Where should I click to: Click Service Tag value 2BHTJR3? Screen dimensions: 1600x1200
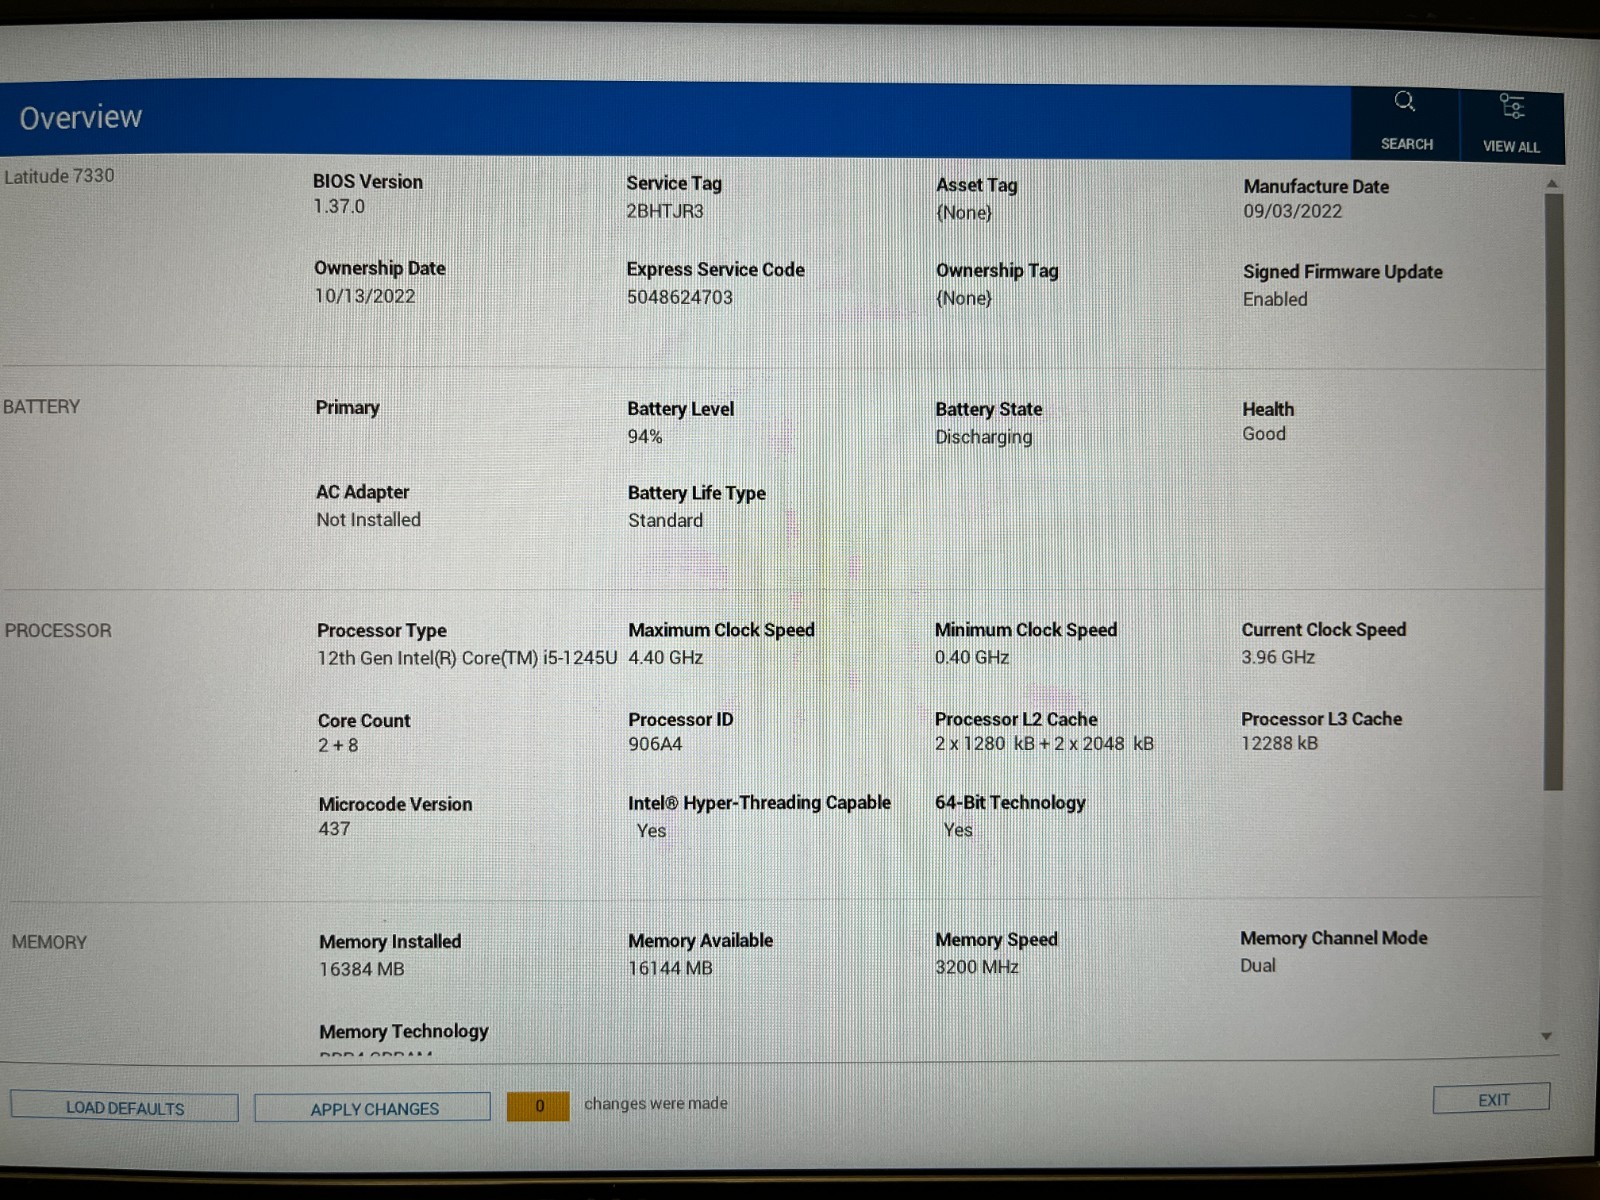click(665, 211)
